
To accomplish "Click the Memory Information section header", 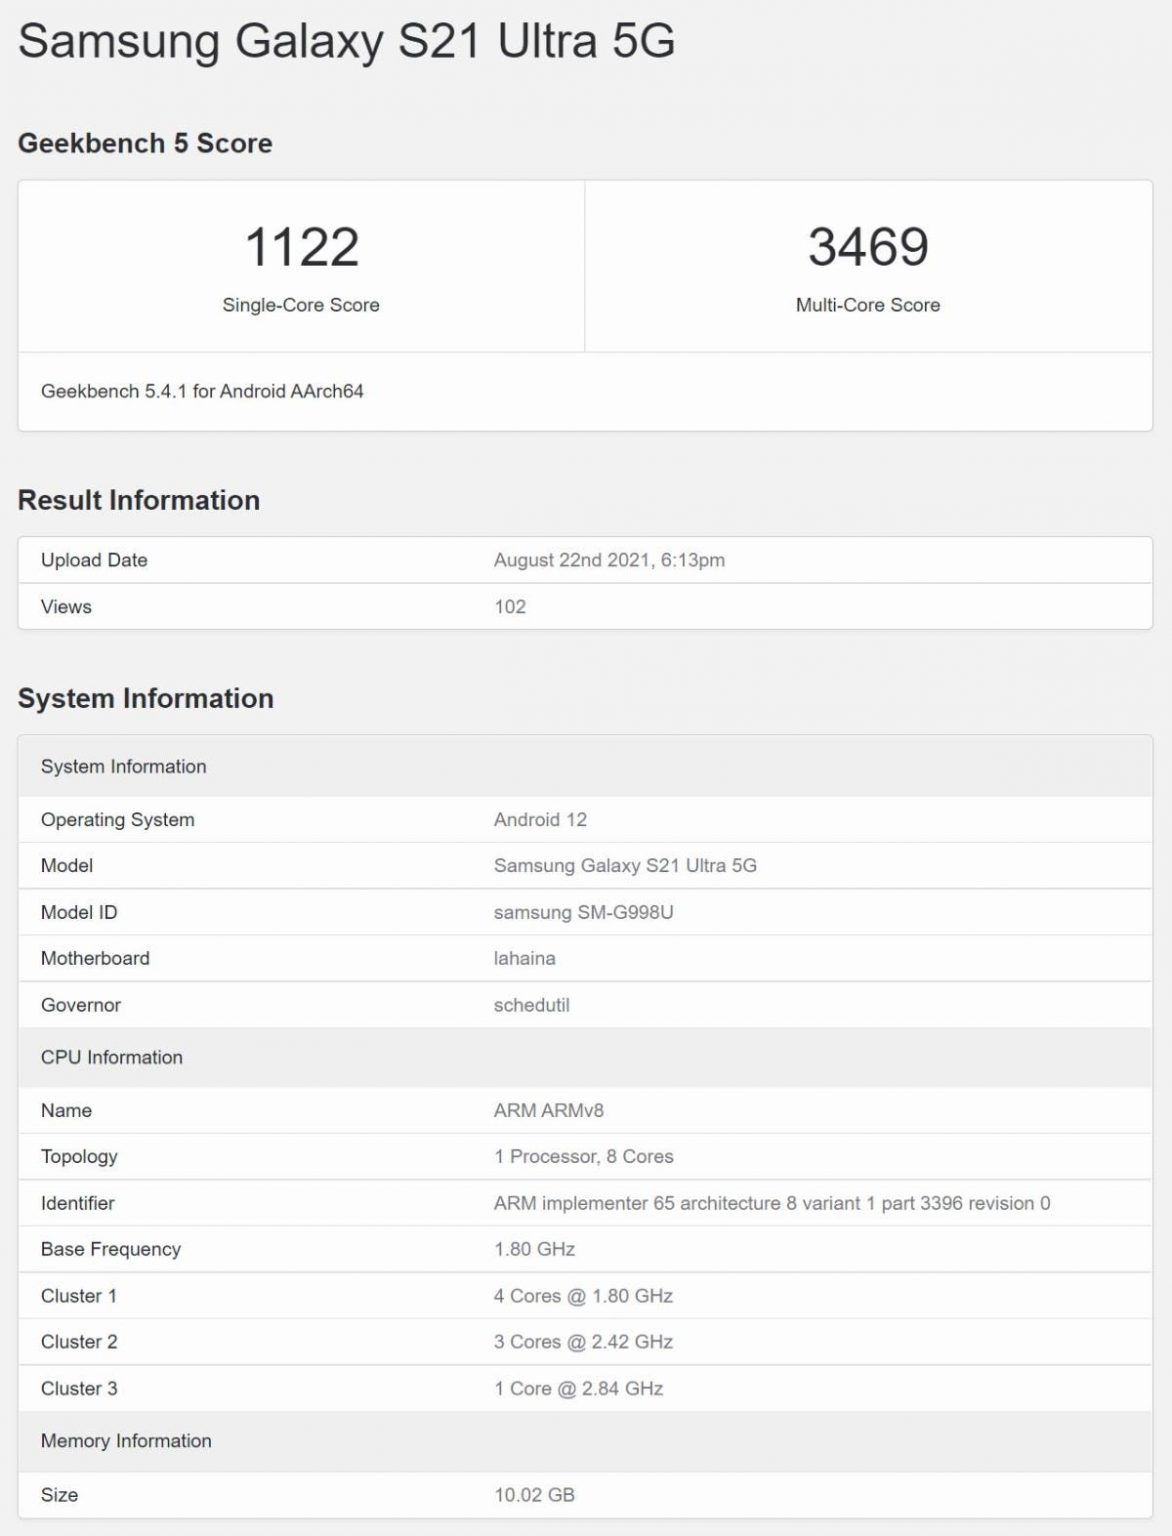I will [126, 1441].
